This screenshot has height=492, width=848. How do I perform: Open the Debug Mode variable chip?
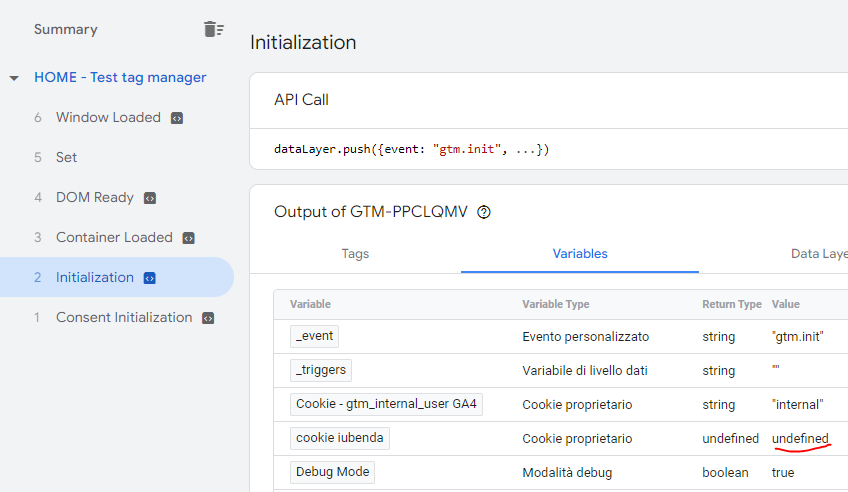click(x=333, y=472)
